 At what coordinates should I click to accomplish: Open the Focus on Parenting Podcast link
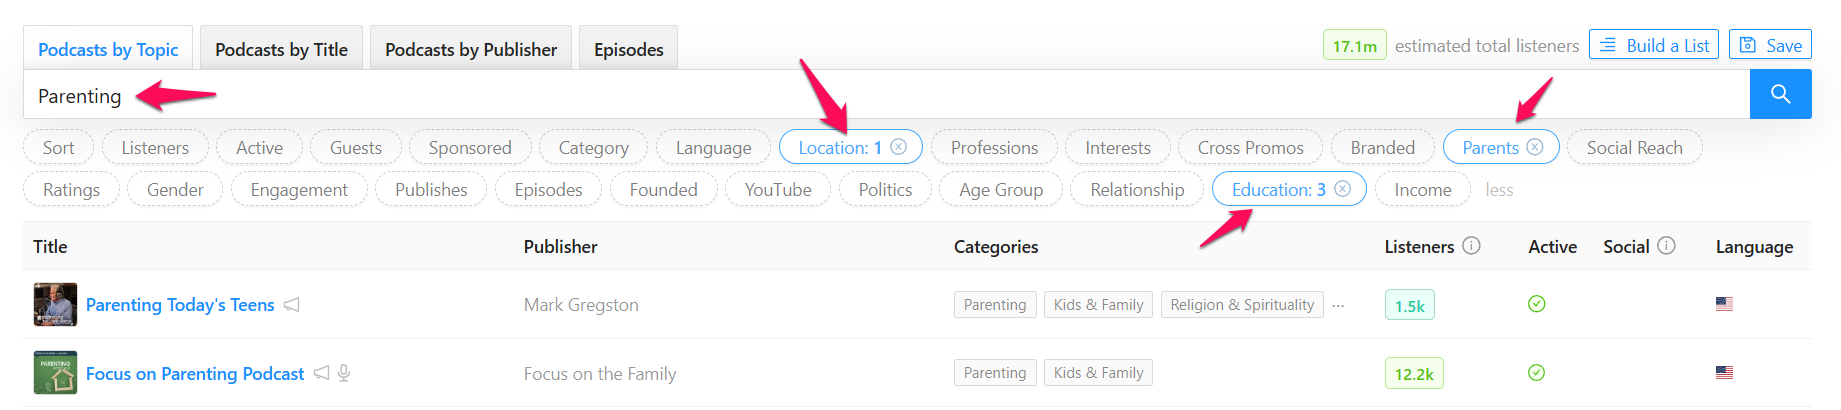pyautogui.click(x=195, y=374)
